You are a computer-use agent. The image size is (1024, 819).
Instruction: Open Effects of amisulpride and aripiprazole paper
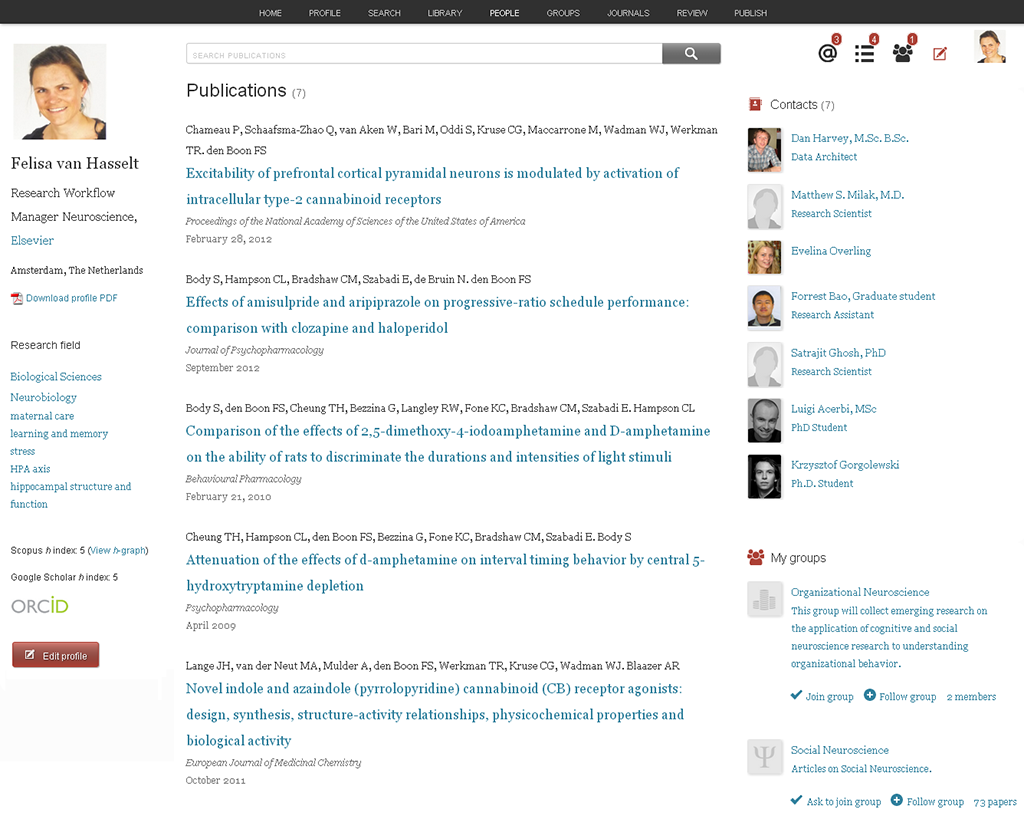(437, 315)
